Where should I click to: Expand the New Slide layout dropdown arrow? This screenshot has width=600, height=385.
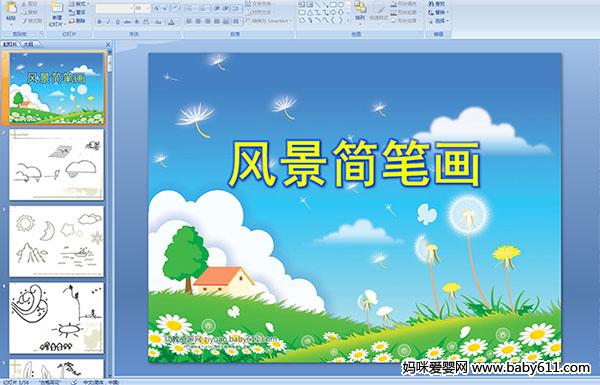[65, 24]
